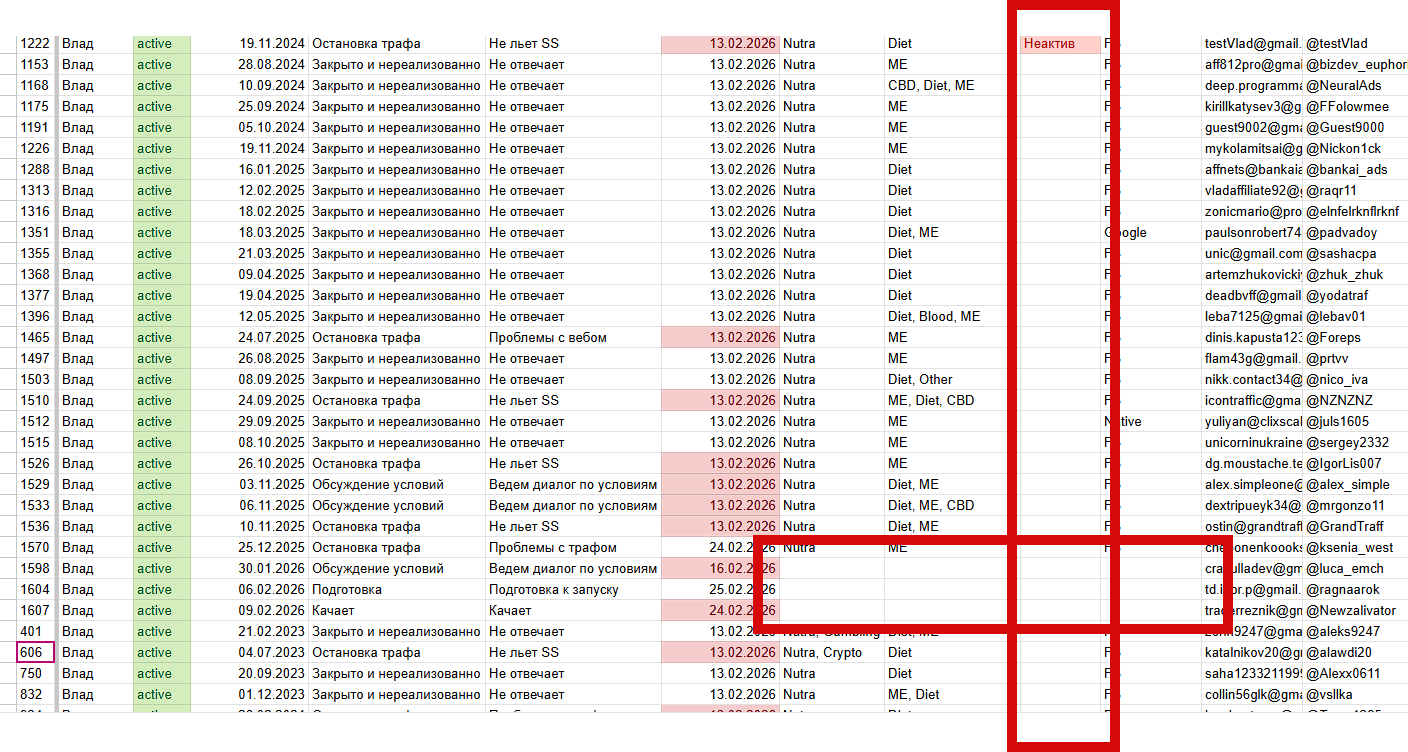This screenshot has height=752, width=1408.
Task: Select the outlined ID cell 606
Action: pos(36,653)
